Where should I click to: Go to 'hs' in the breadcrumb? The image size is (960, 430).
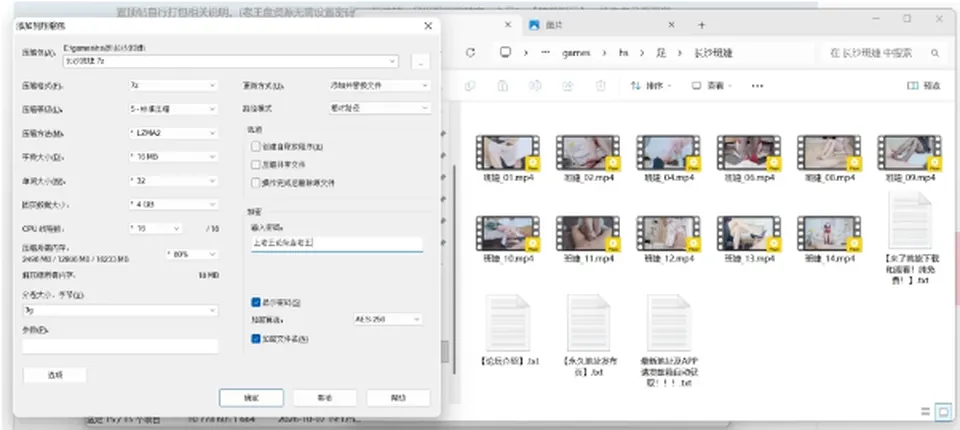click(624, 53)
